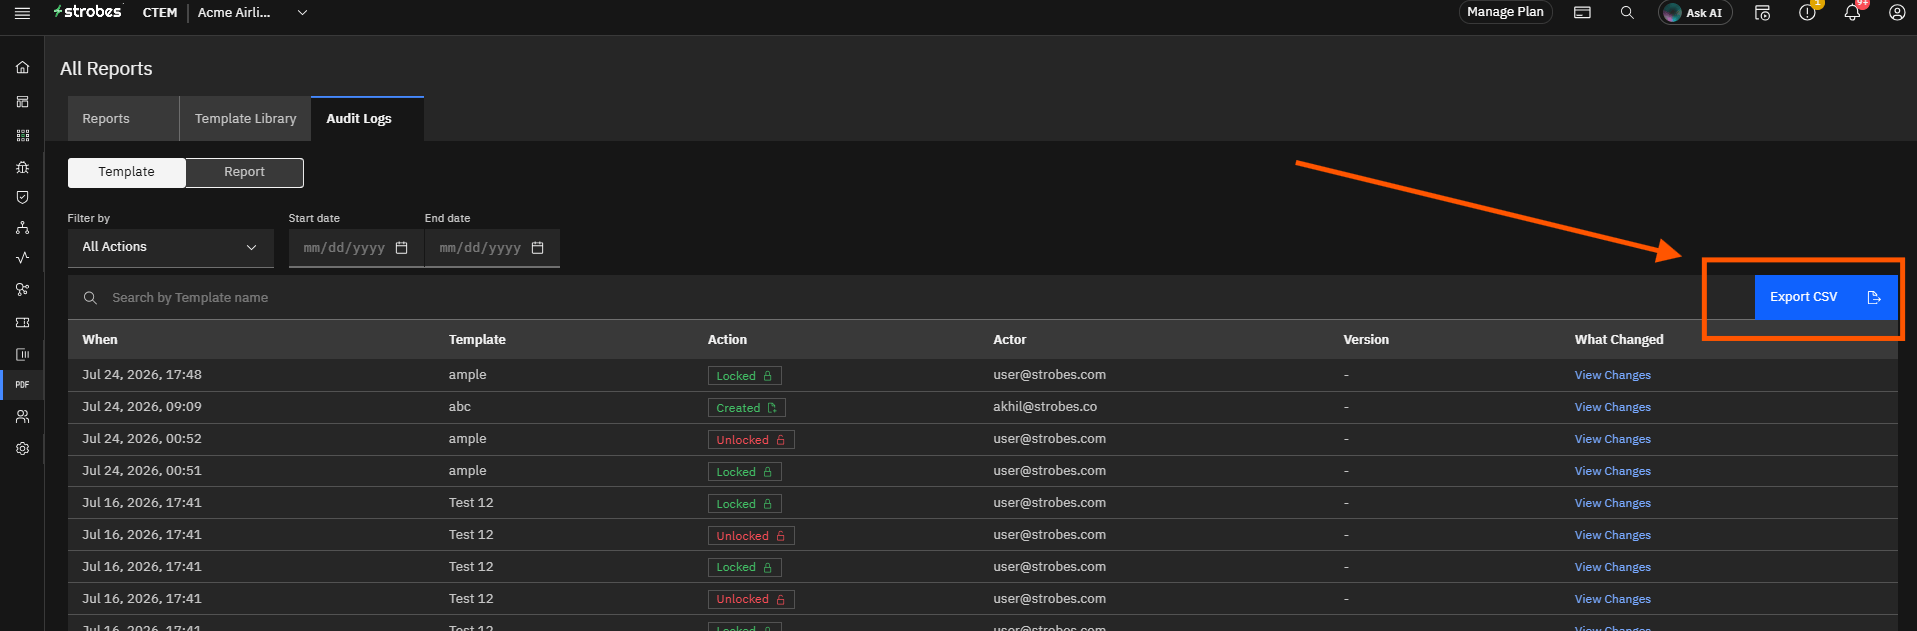The height and width of the screenshot is (631, 1917).
Task: Open the PDF reports sidebar icon
Action: (22, 385)
